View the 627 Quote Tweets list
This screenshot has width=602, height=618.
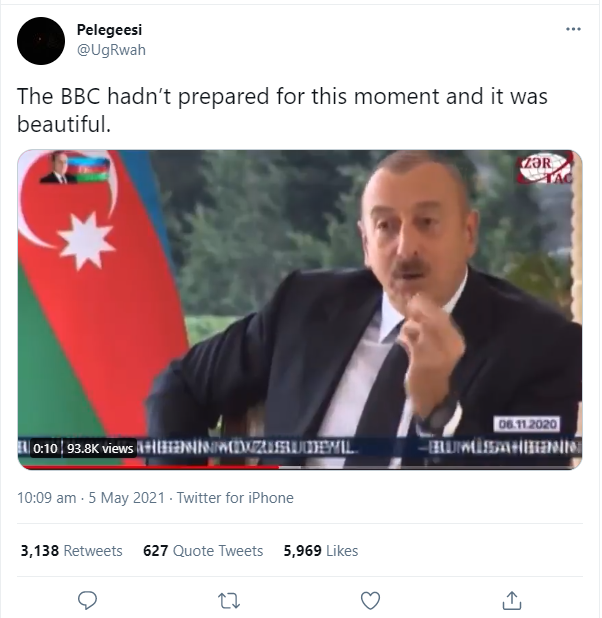tap(203, 551)
